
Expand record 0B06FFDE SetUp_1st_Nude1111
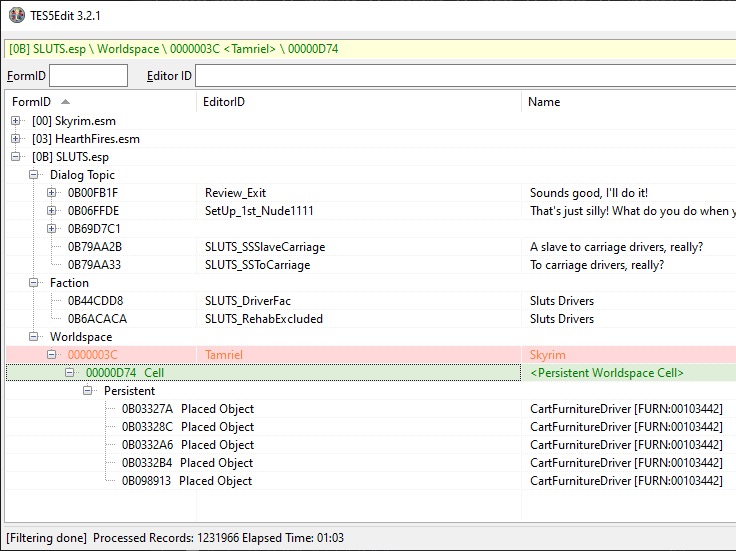(x=52, y=211)
